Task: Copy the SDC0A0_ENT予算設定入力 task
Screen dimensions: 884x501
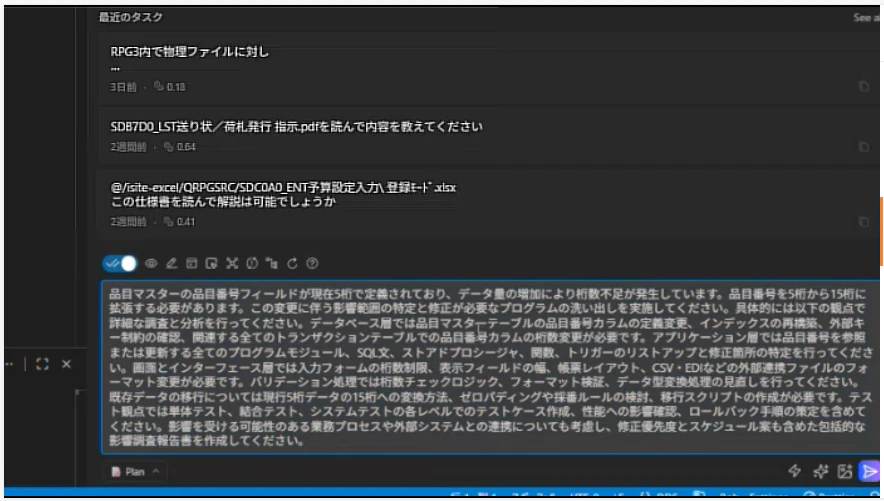Action: coord(864,221)
